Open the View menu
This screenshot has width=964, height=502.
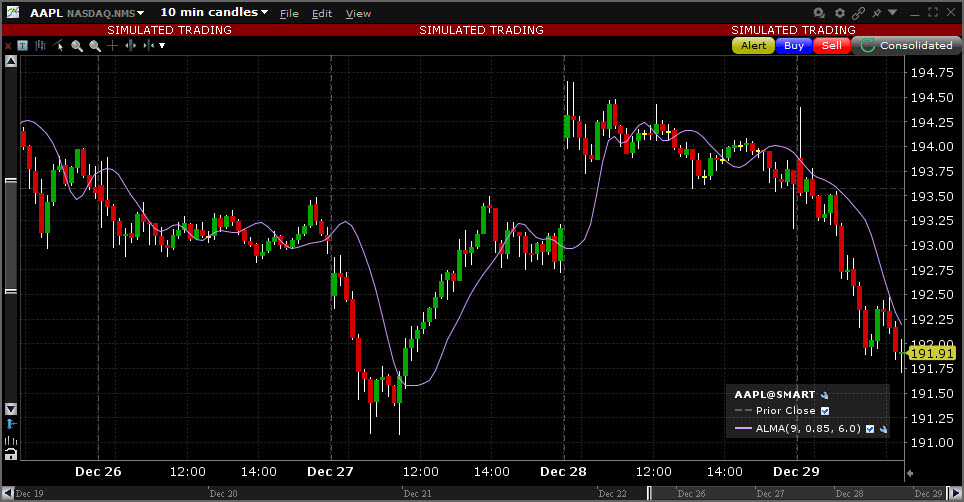point(358,14)
